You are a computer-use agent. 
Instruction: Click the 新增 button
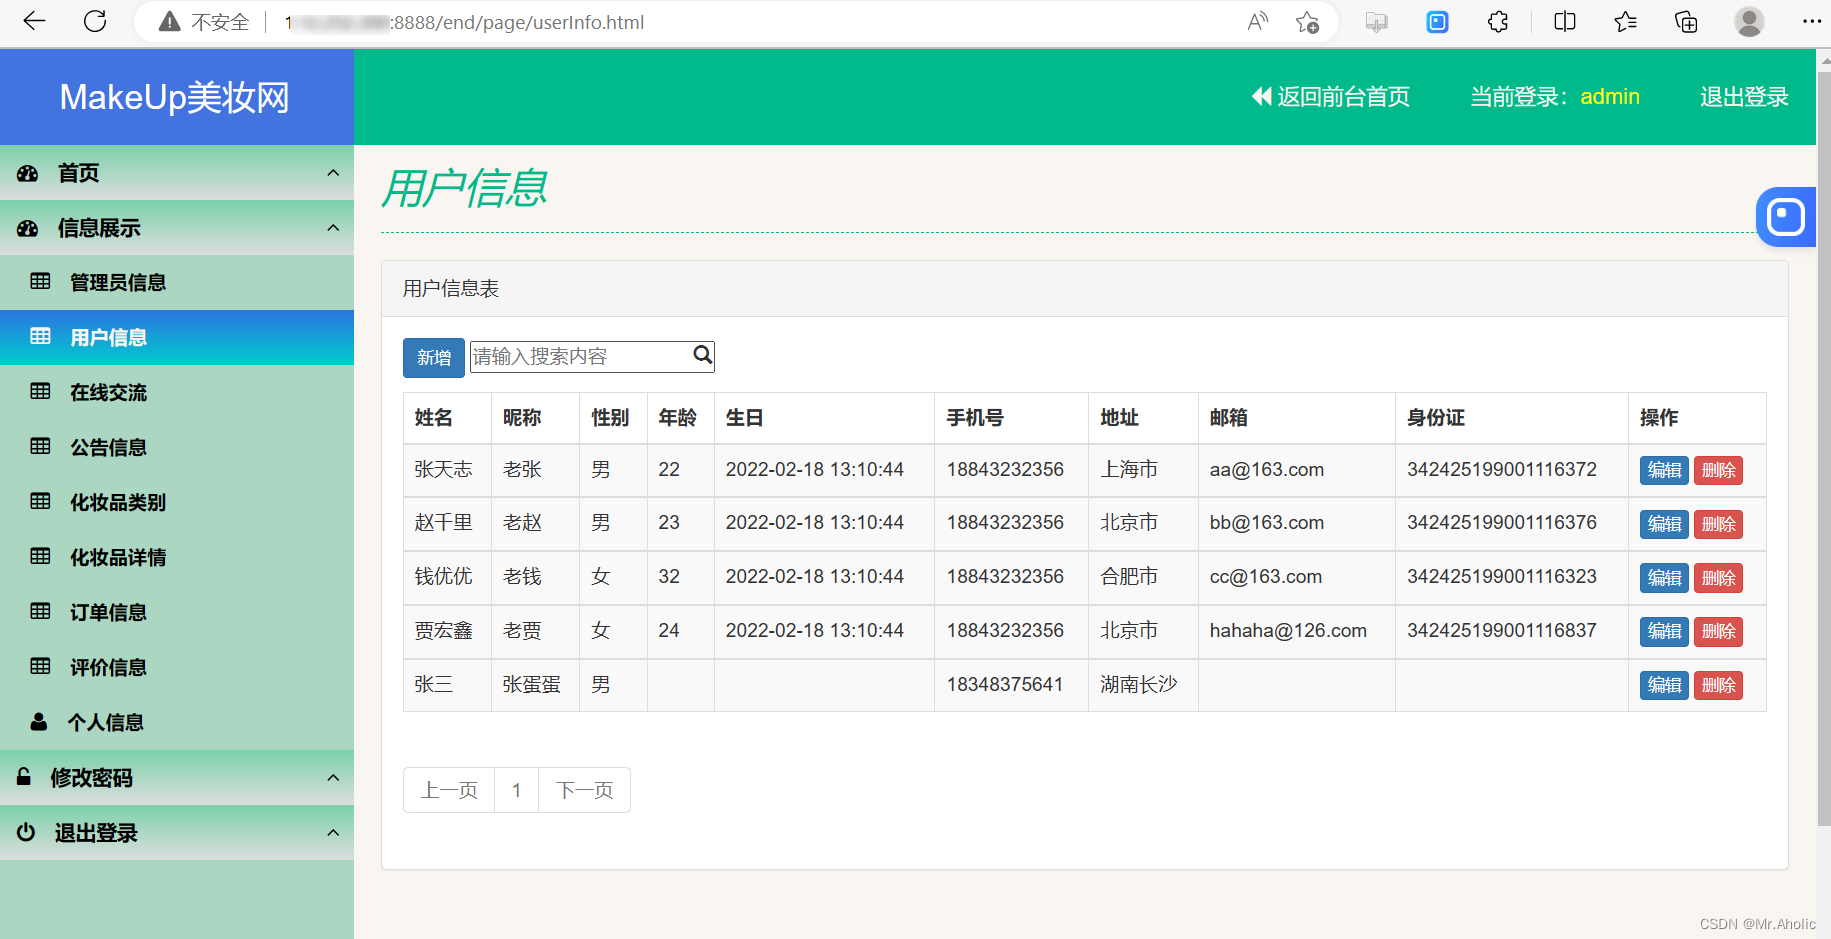pyautogui.click(x=434, y=357)
